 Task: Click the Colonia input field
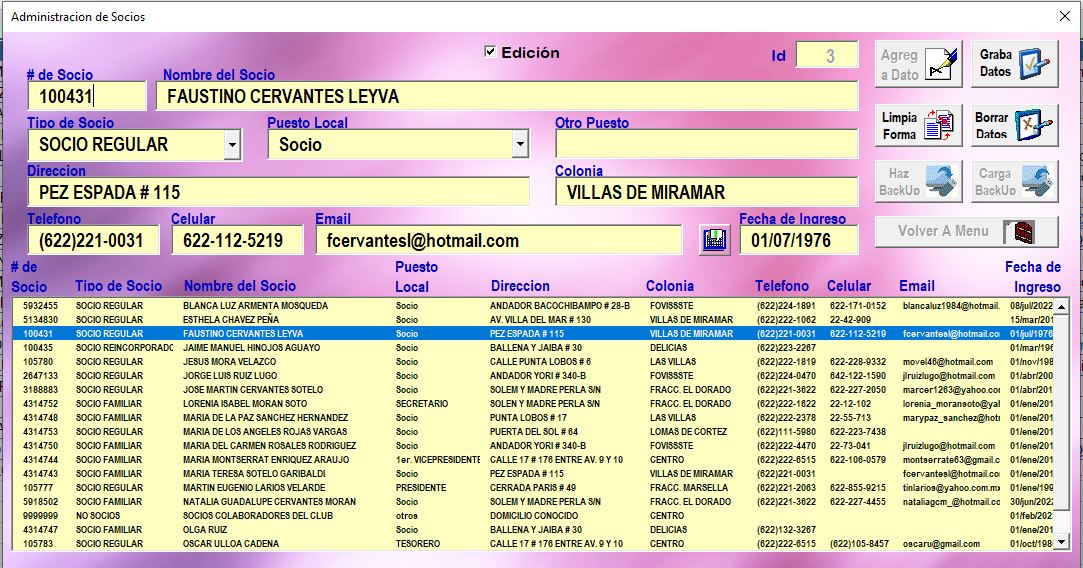[707, 192]
